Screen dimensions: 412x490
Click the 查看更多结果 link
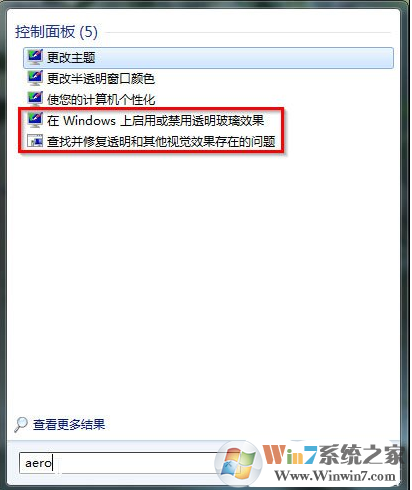click(x=69, y=425)
